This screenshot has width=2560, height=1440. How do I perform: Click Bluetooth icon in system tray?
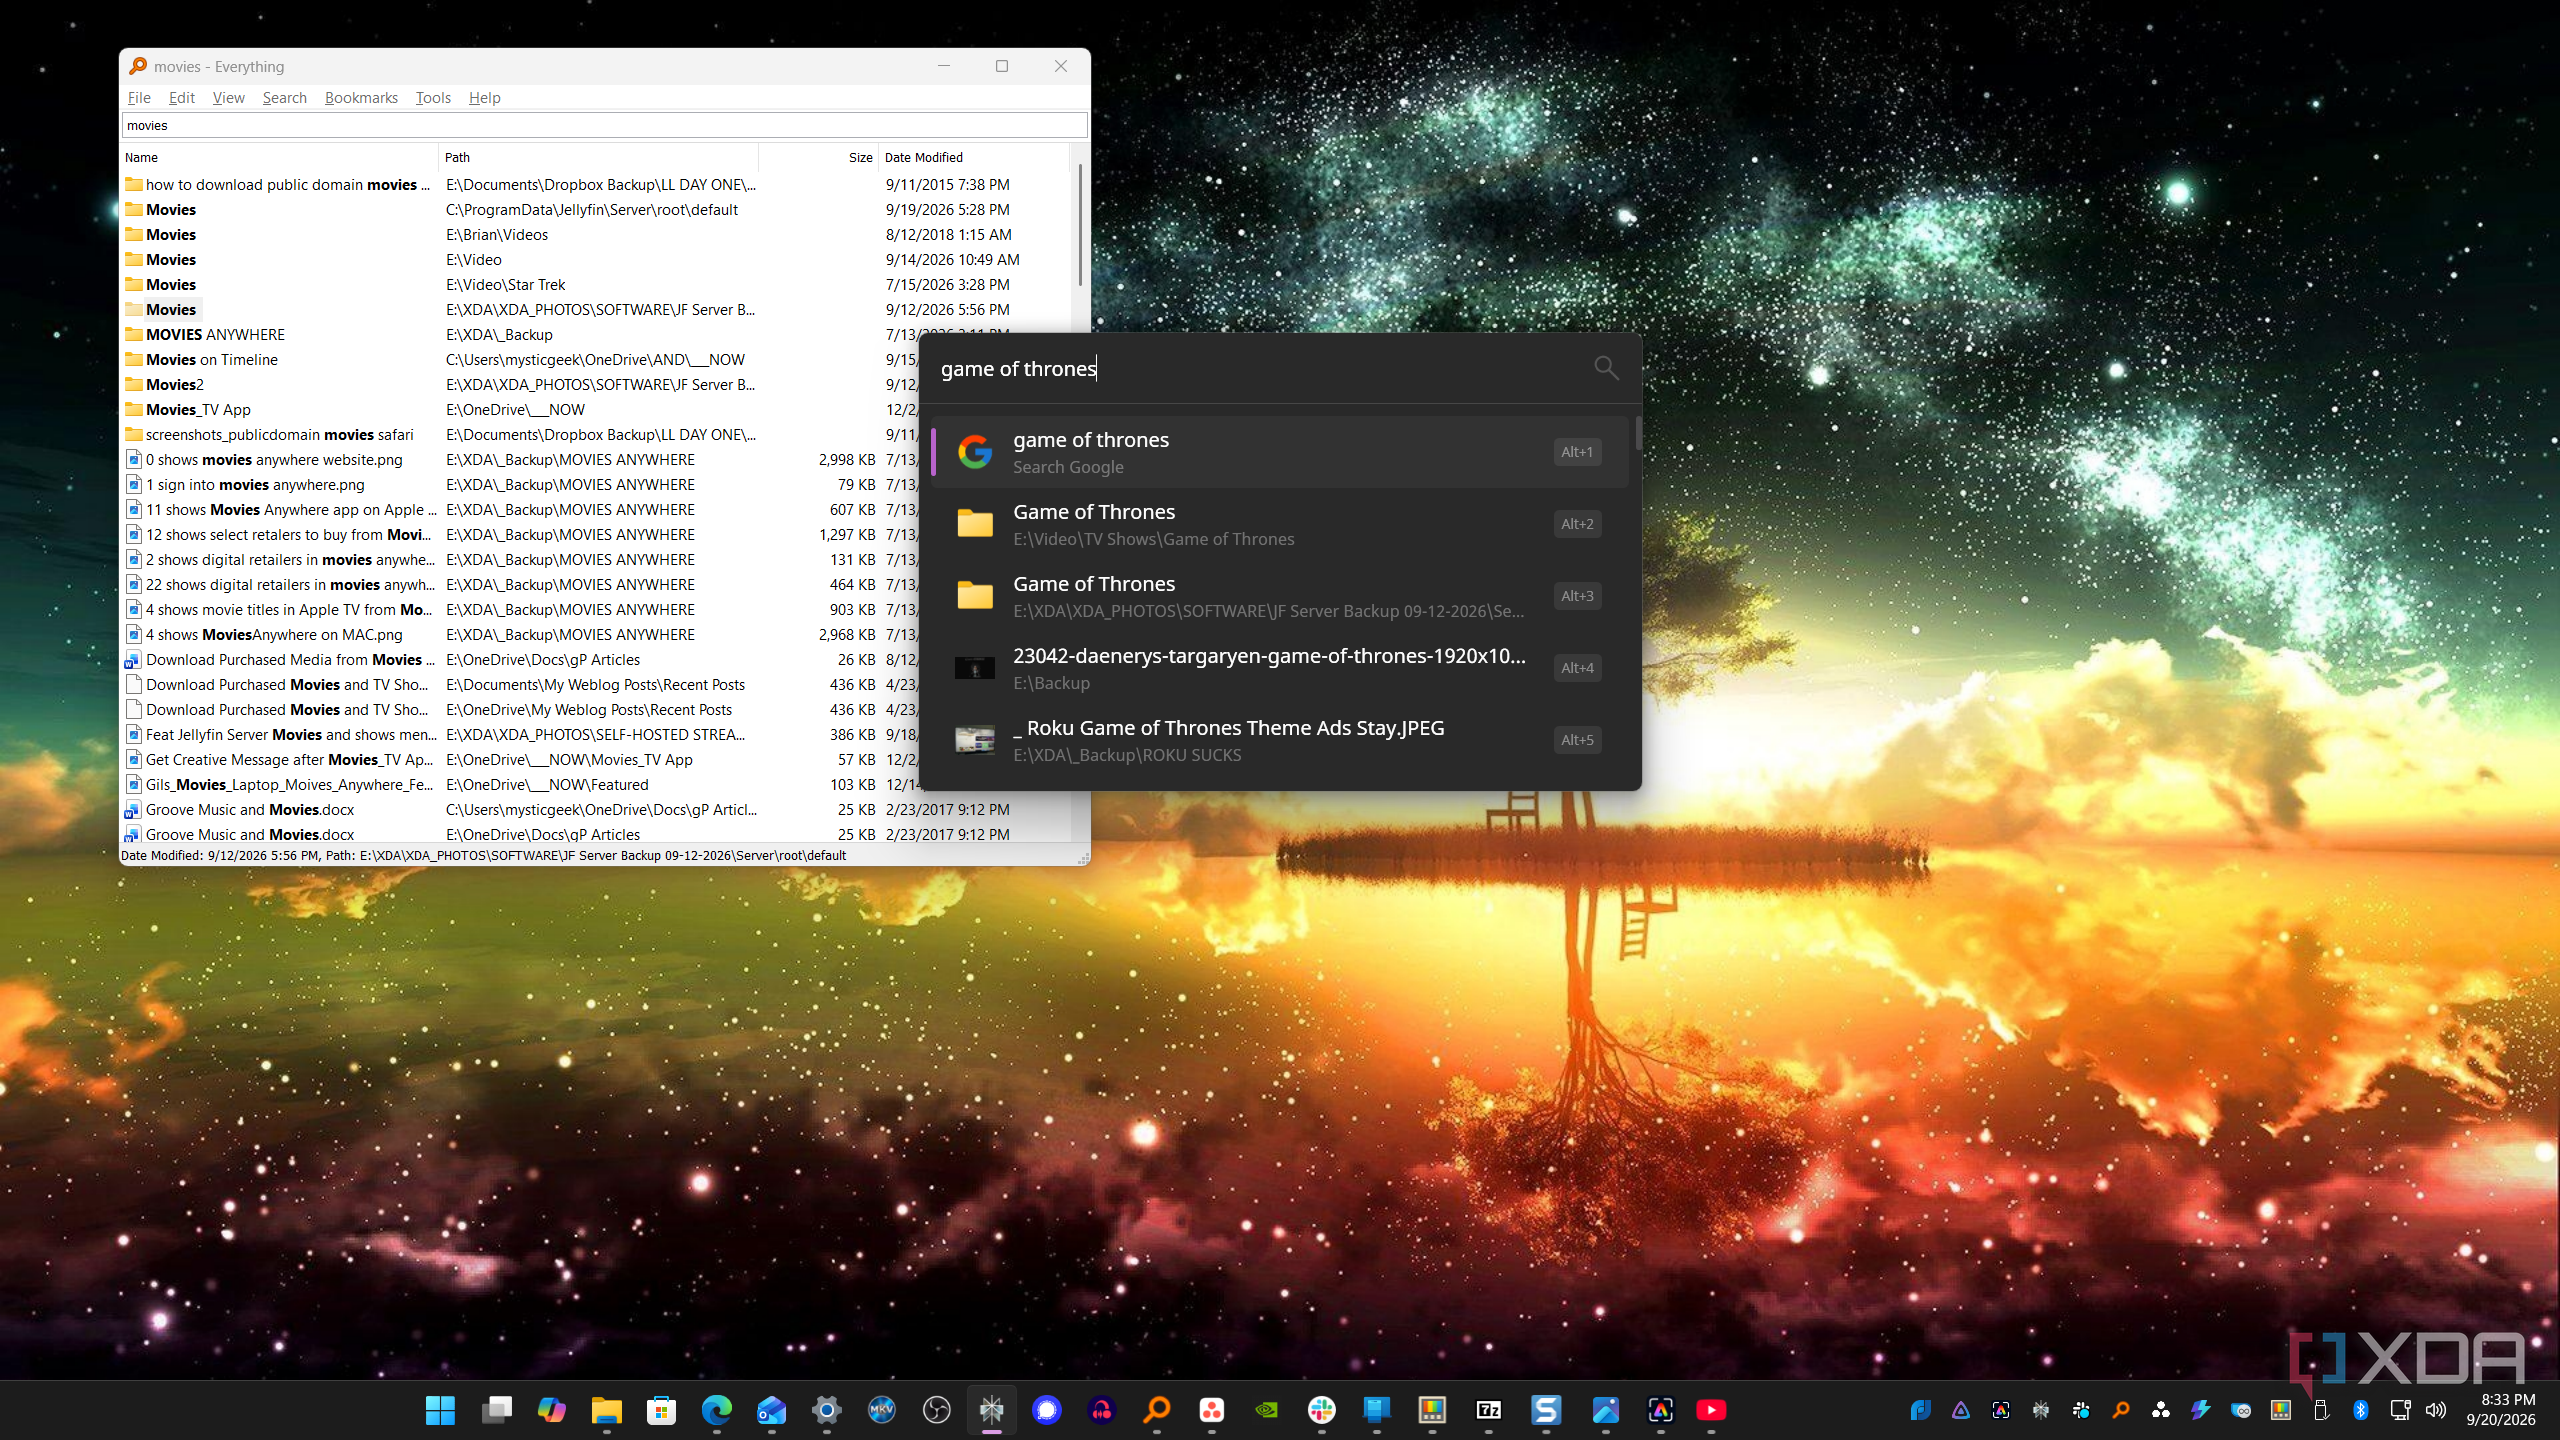2361,1410
